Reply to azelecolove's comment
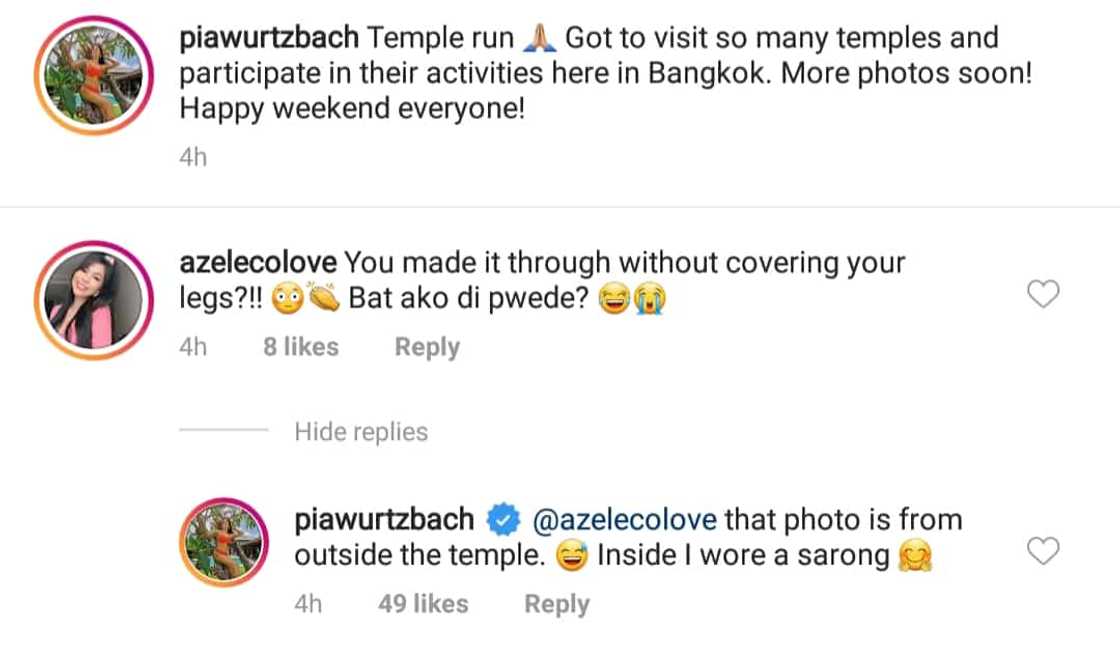The height and width of the screenshot is (651, 1120). pos(427,347)
